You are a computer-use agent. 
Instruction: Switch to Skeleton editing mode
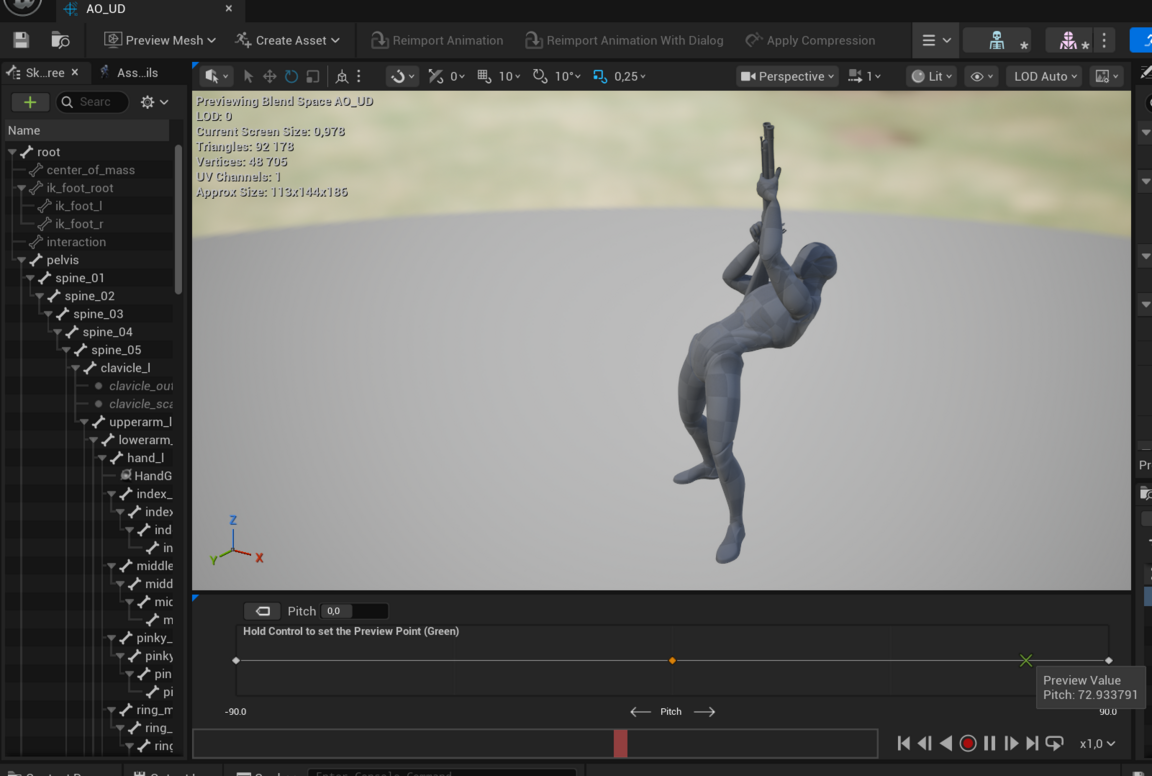click(x=997, y=40)
